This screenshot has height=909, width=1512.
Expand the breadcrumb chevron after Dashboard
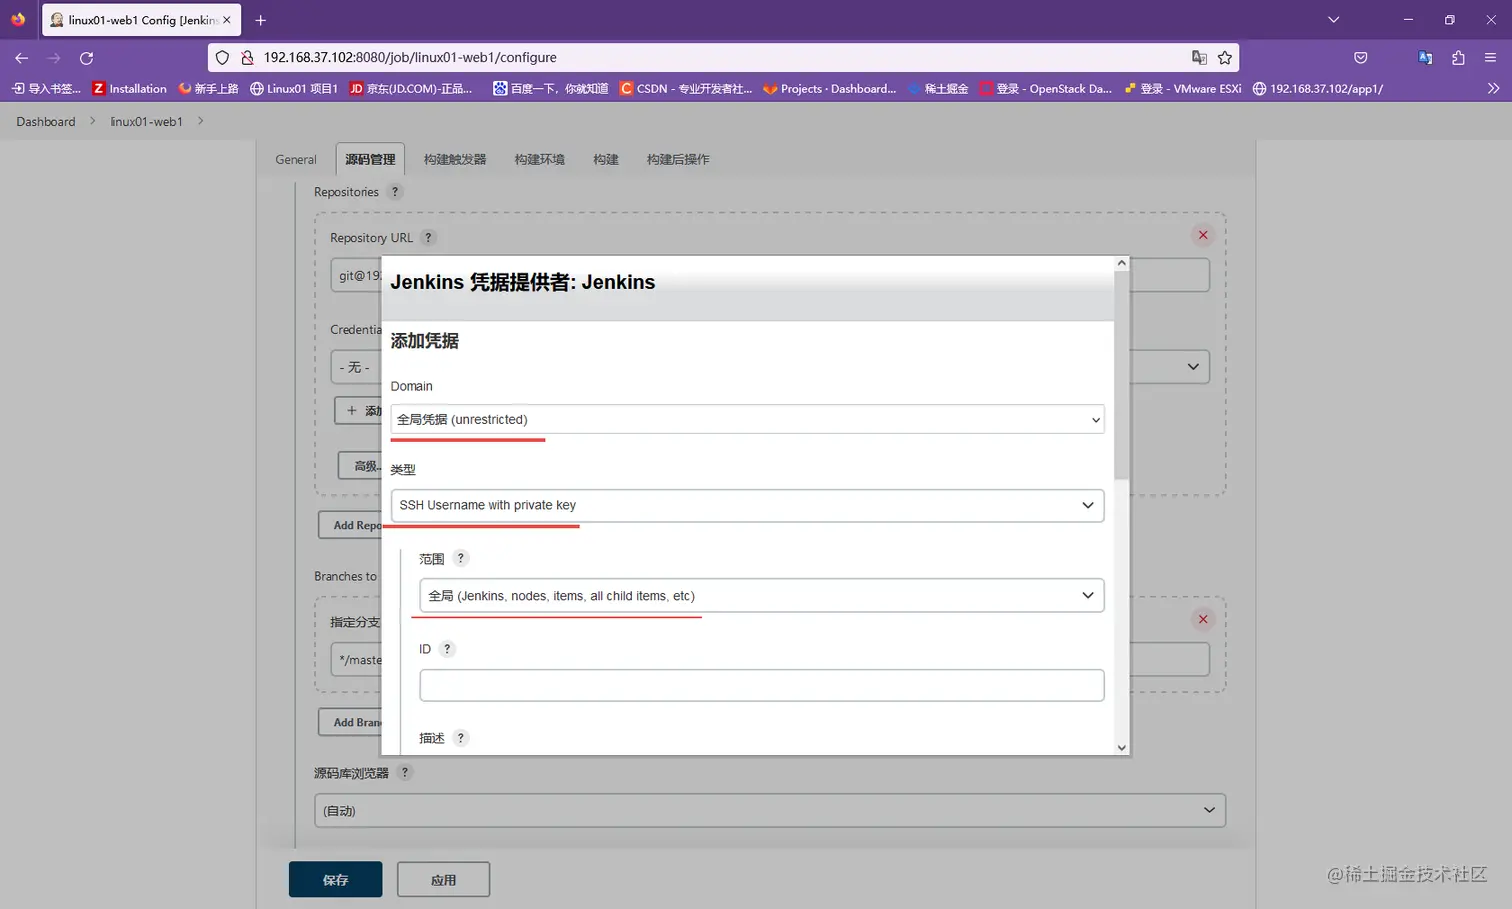point(93,121)
